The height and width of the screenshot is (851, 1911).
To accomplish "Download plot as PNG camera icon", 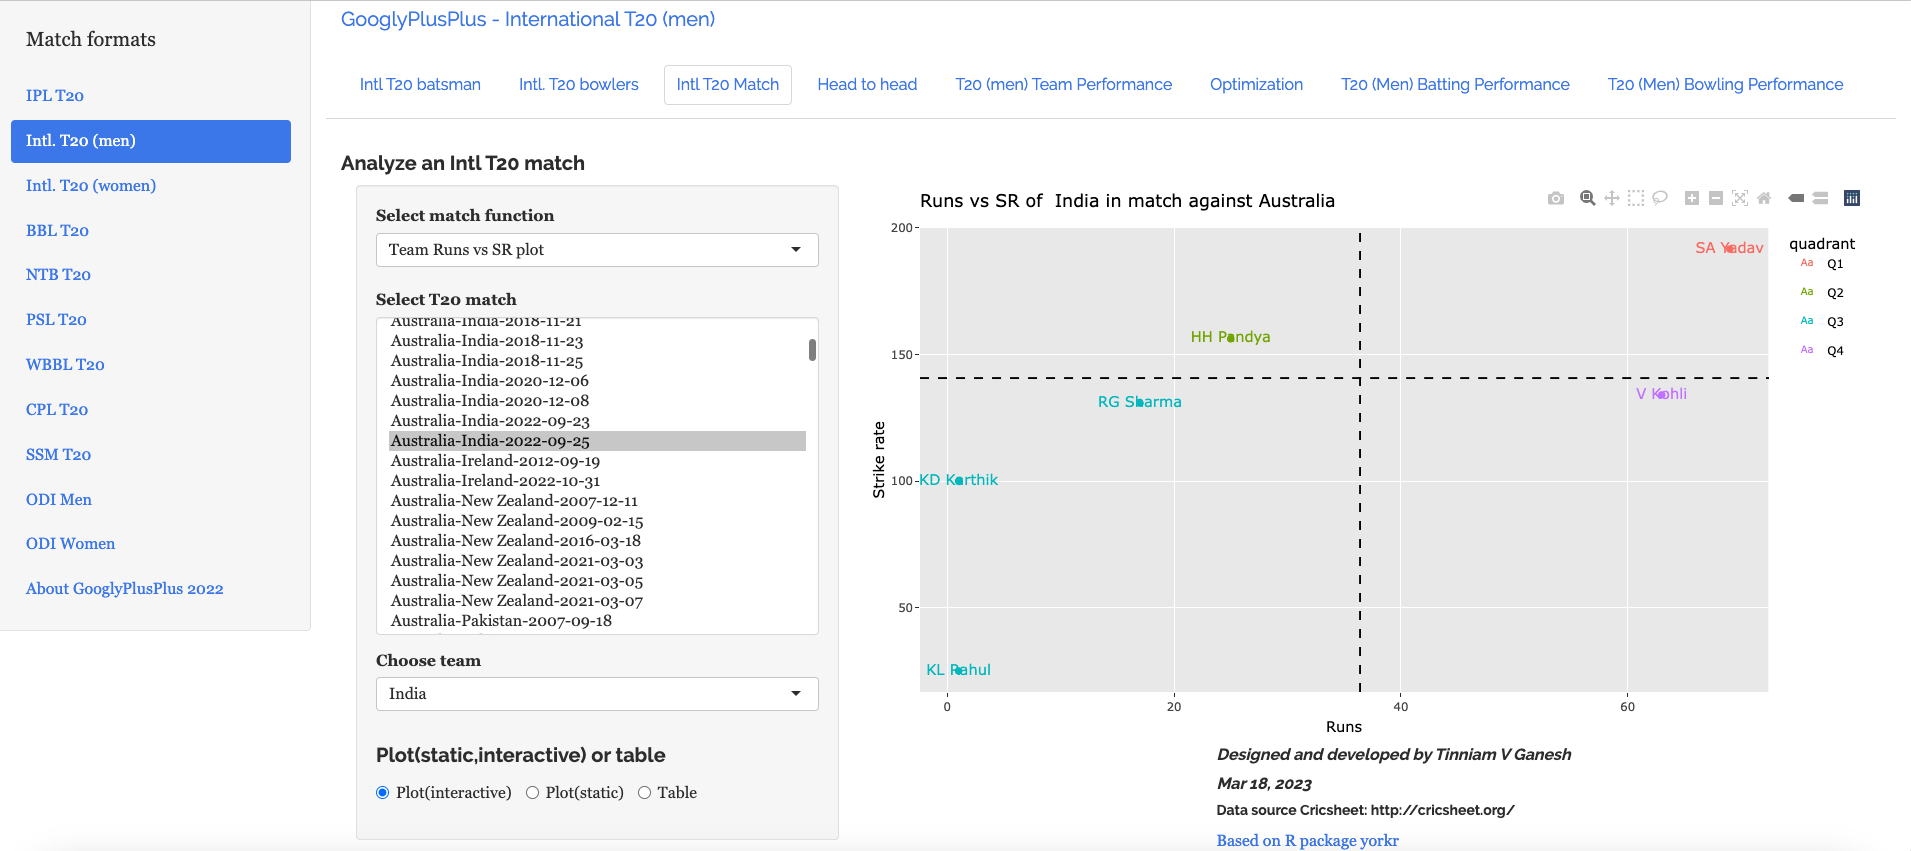I will coord(1555,198).
